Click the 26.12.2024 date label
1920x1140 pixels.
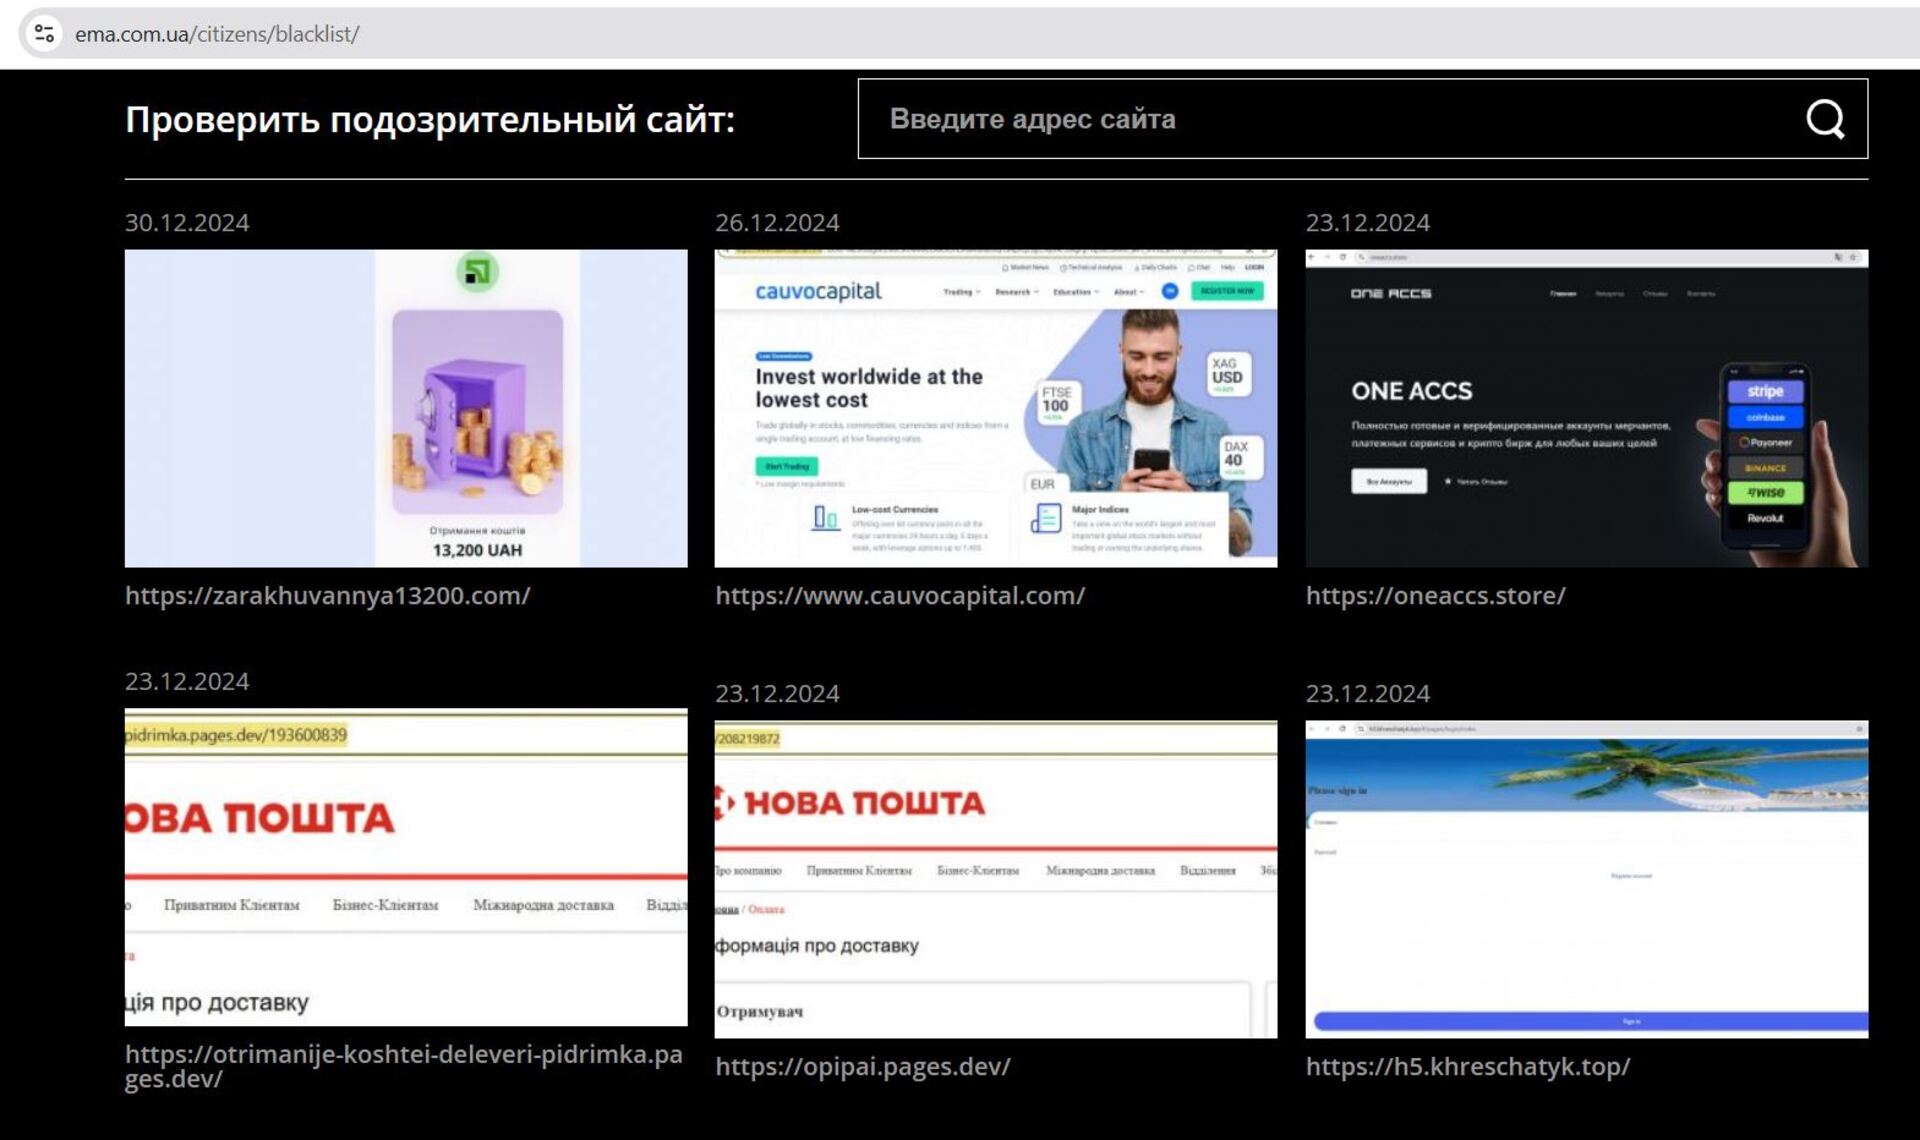(777, 223)
